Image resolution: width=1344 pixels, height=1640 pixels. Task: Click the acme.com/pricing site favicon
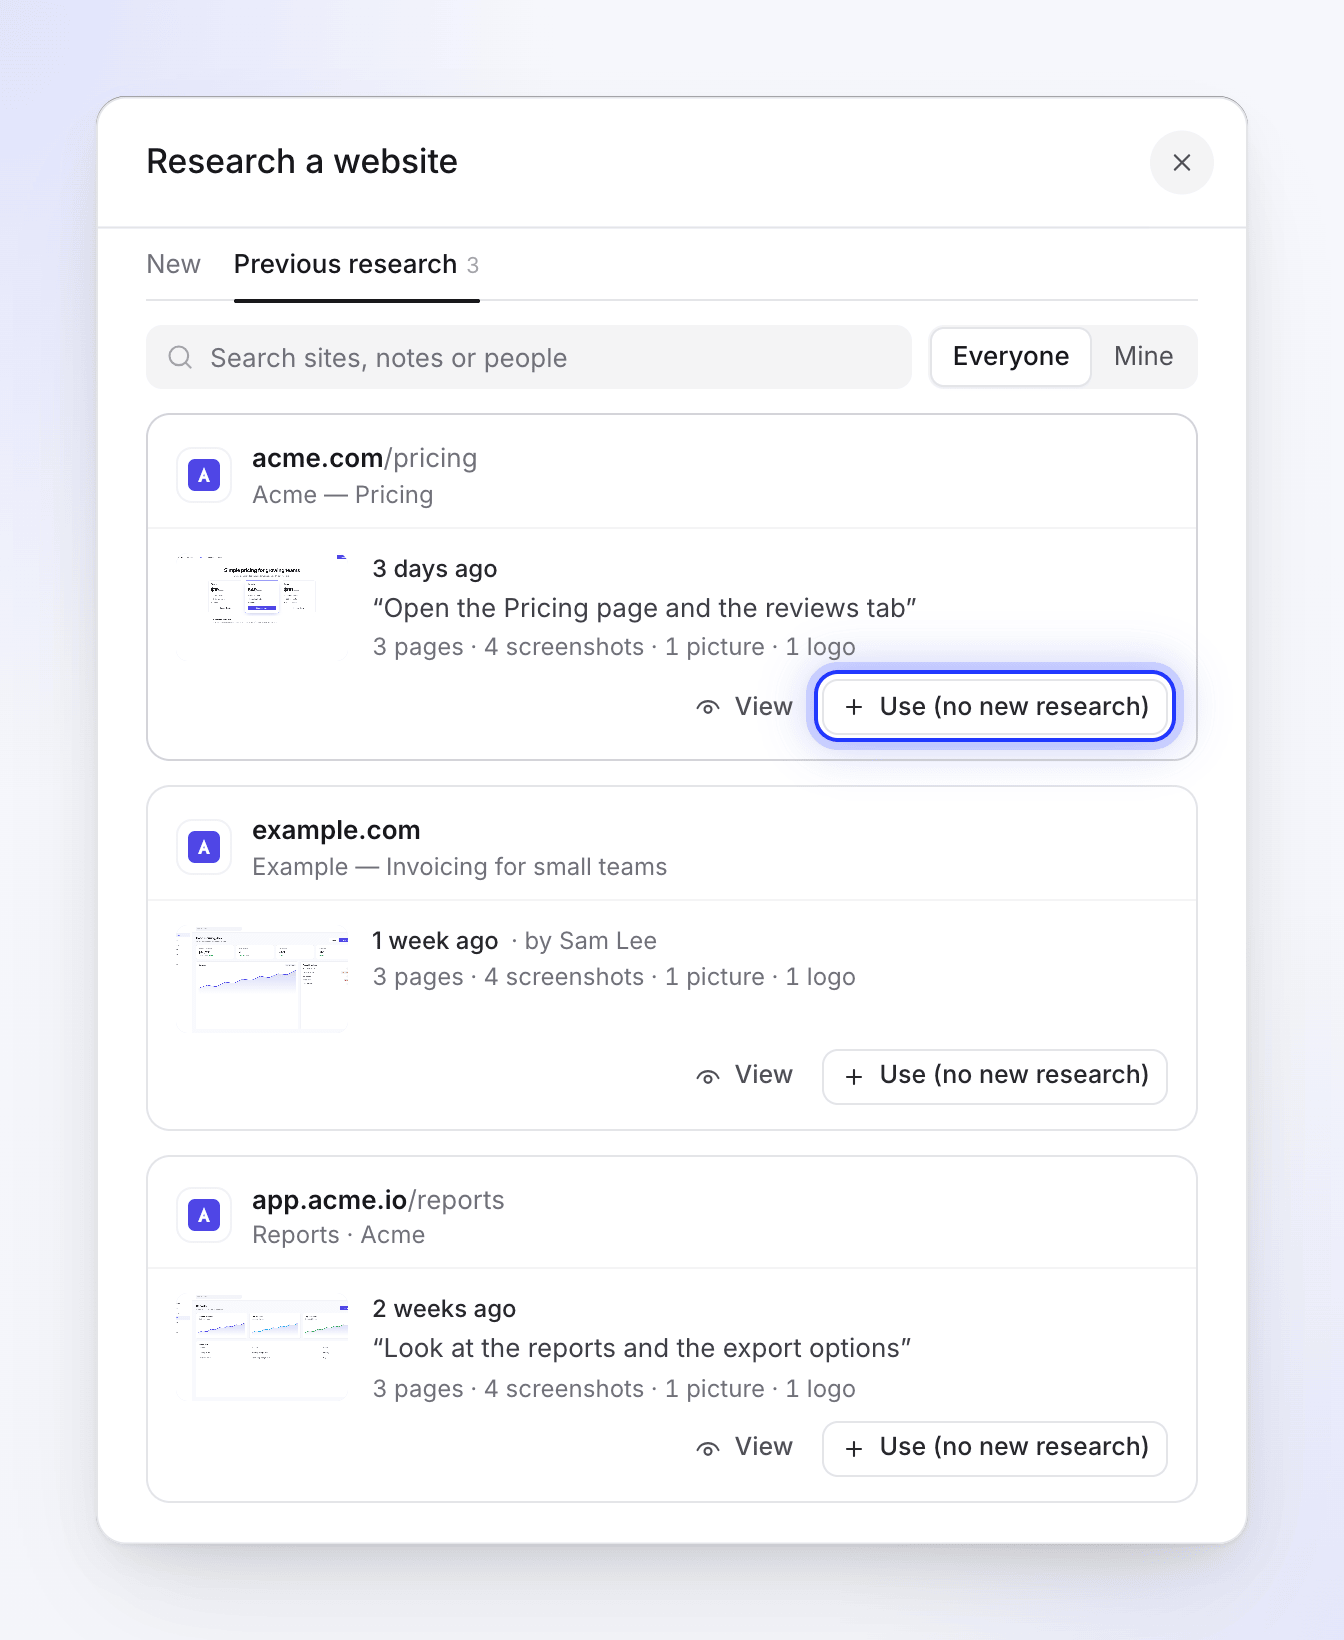[204, 475]
